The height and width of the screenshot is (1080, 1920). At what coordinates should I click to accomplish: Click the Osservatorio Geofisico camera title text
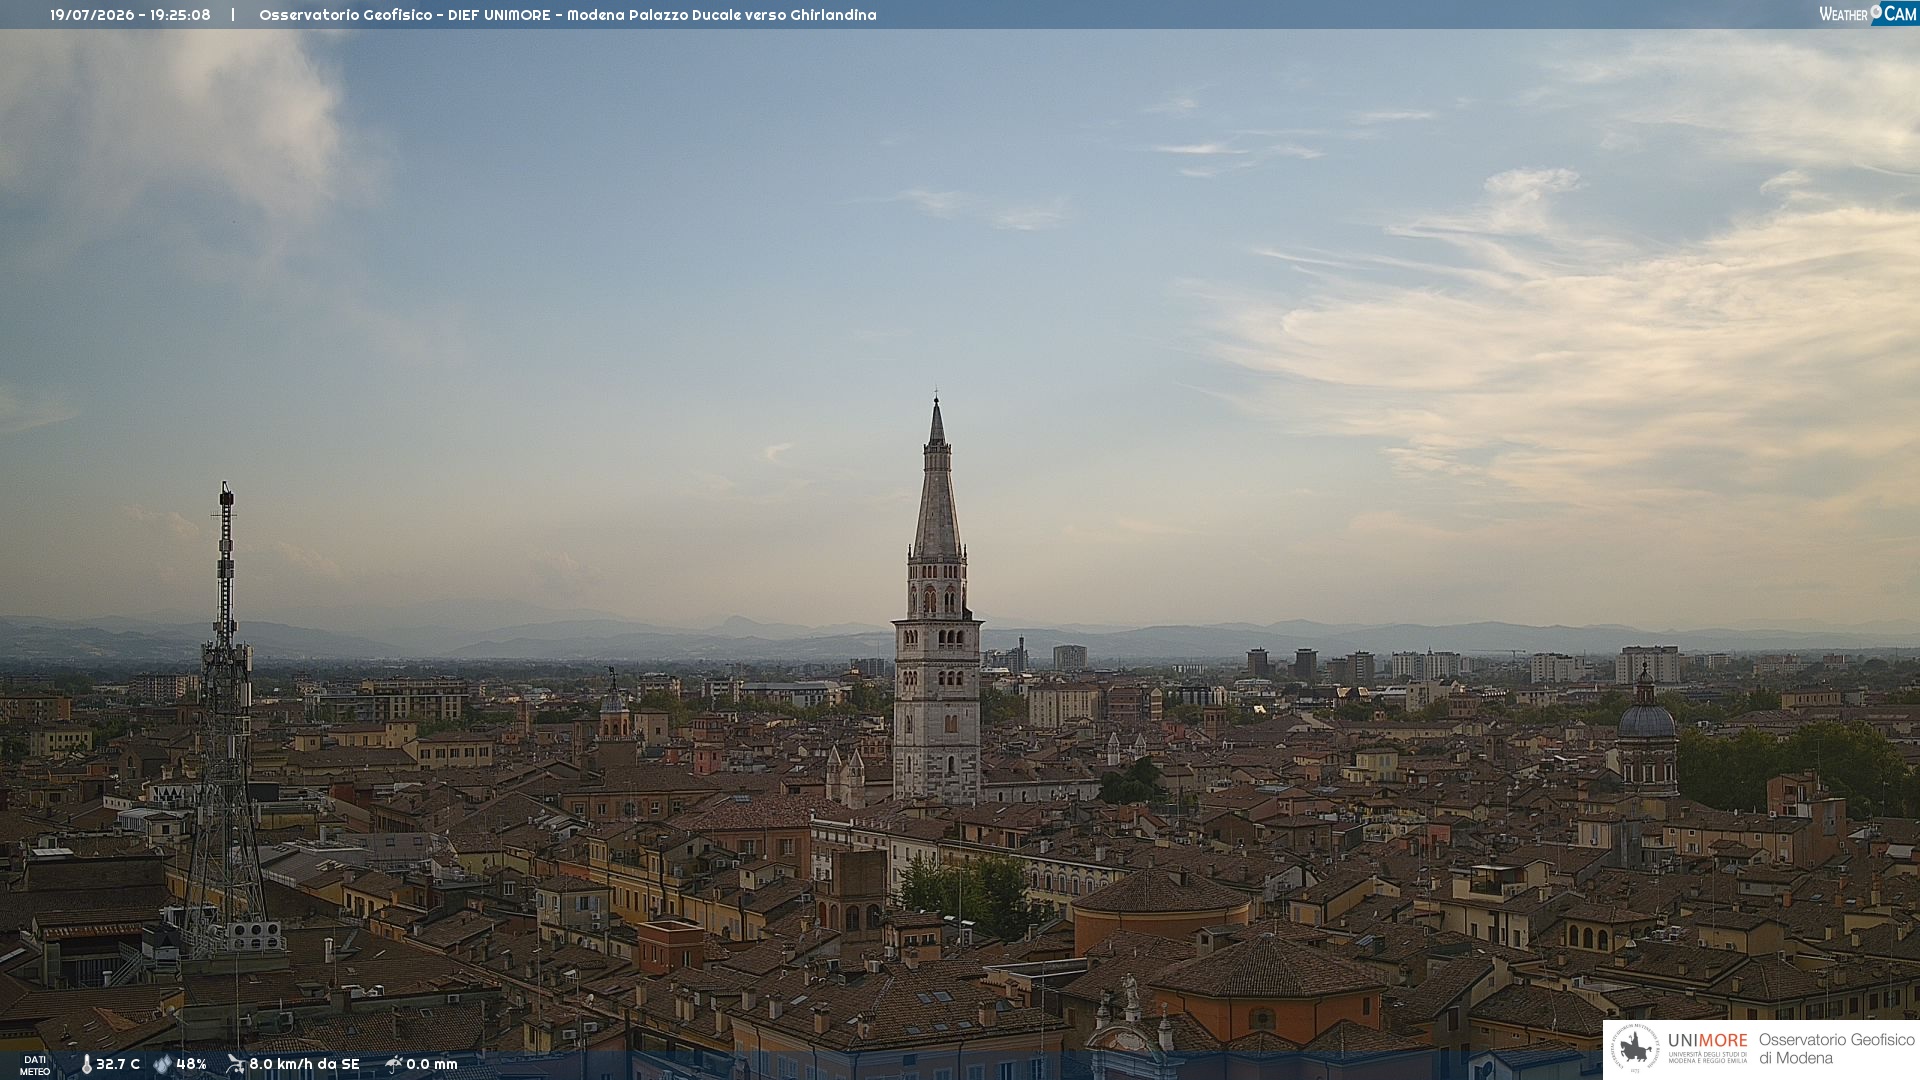click(x=567, y=15)
